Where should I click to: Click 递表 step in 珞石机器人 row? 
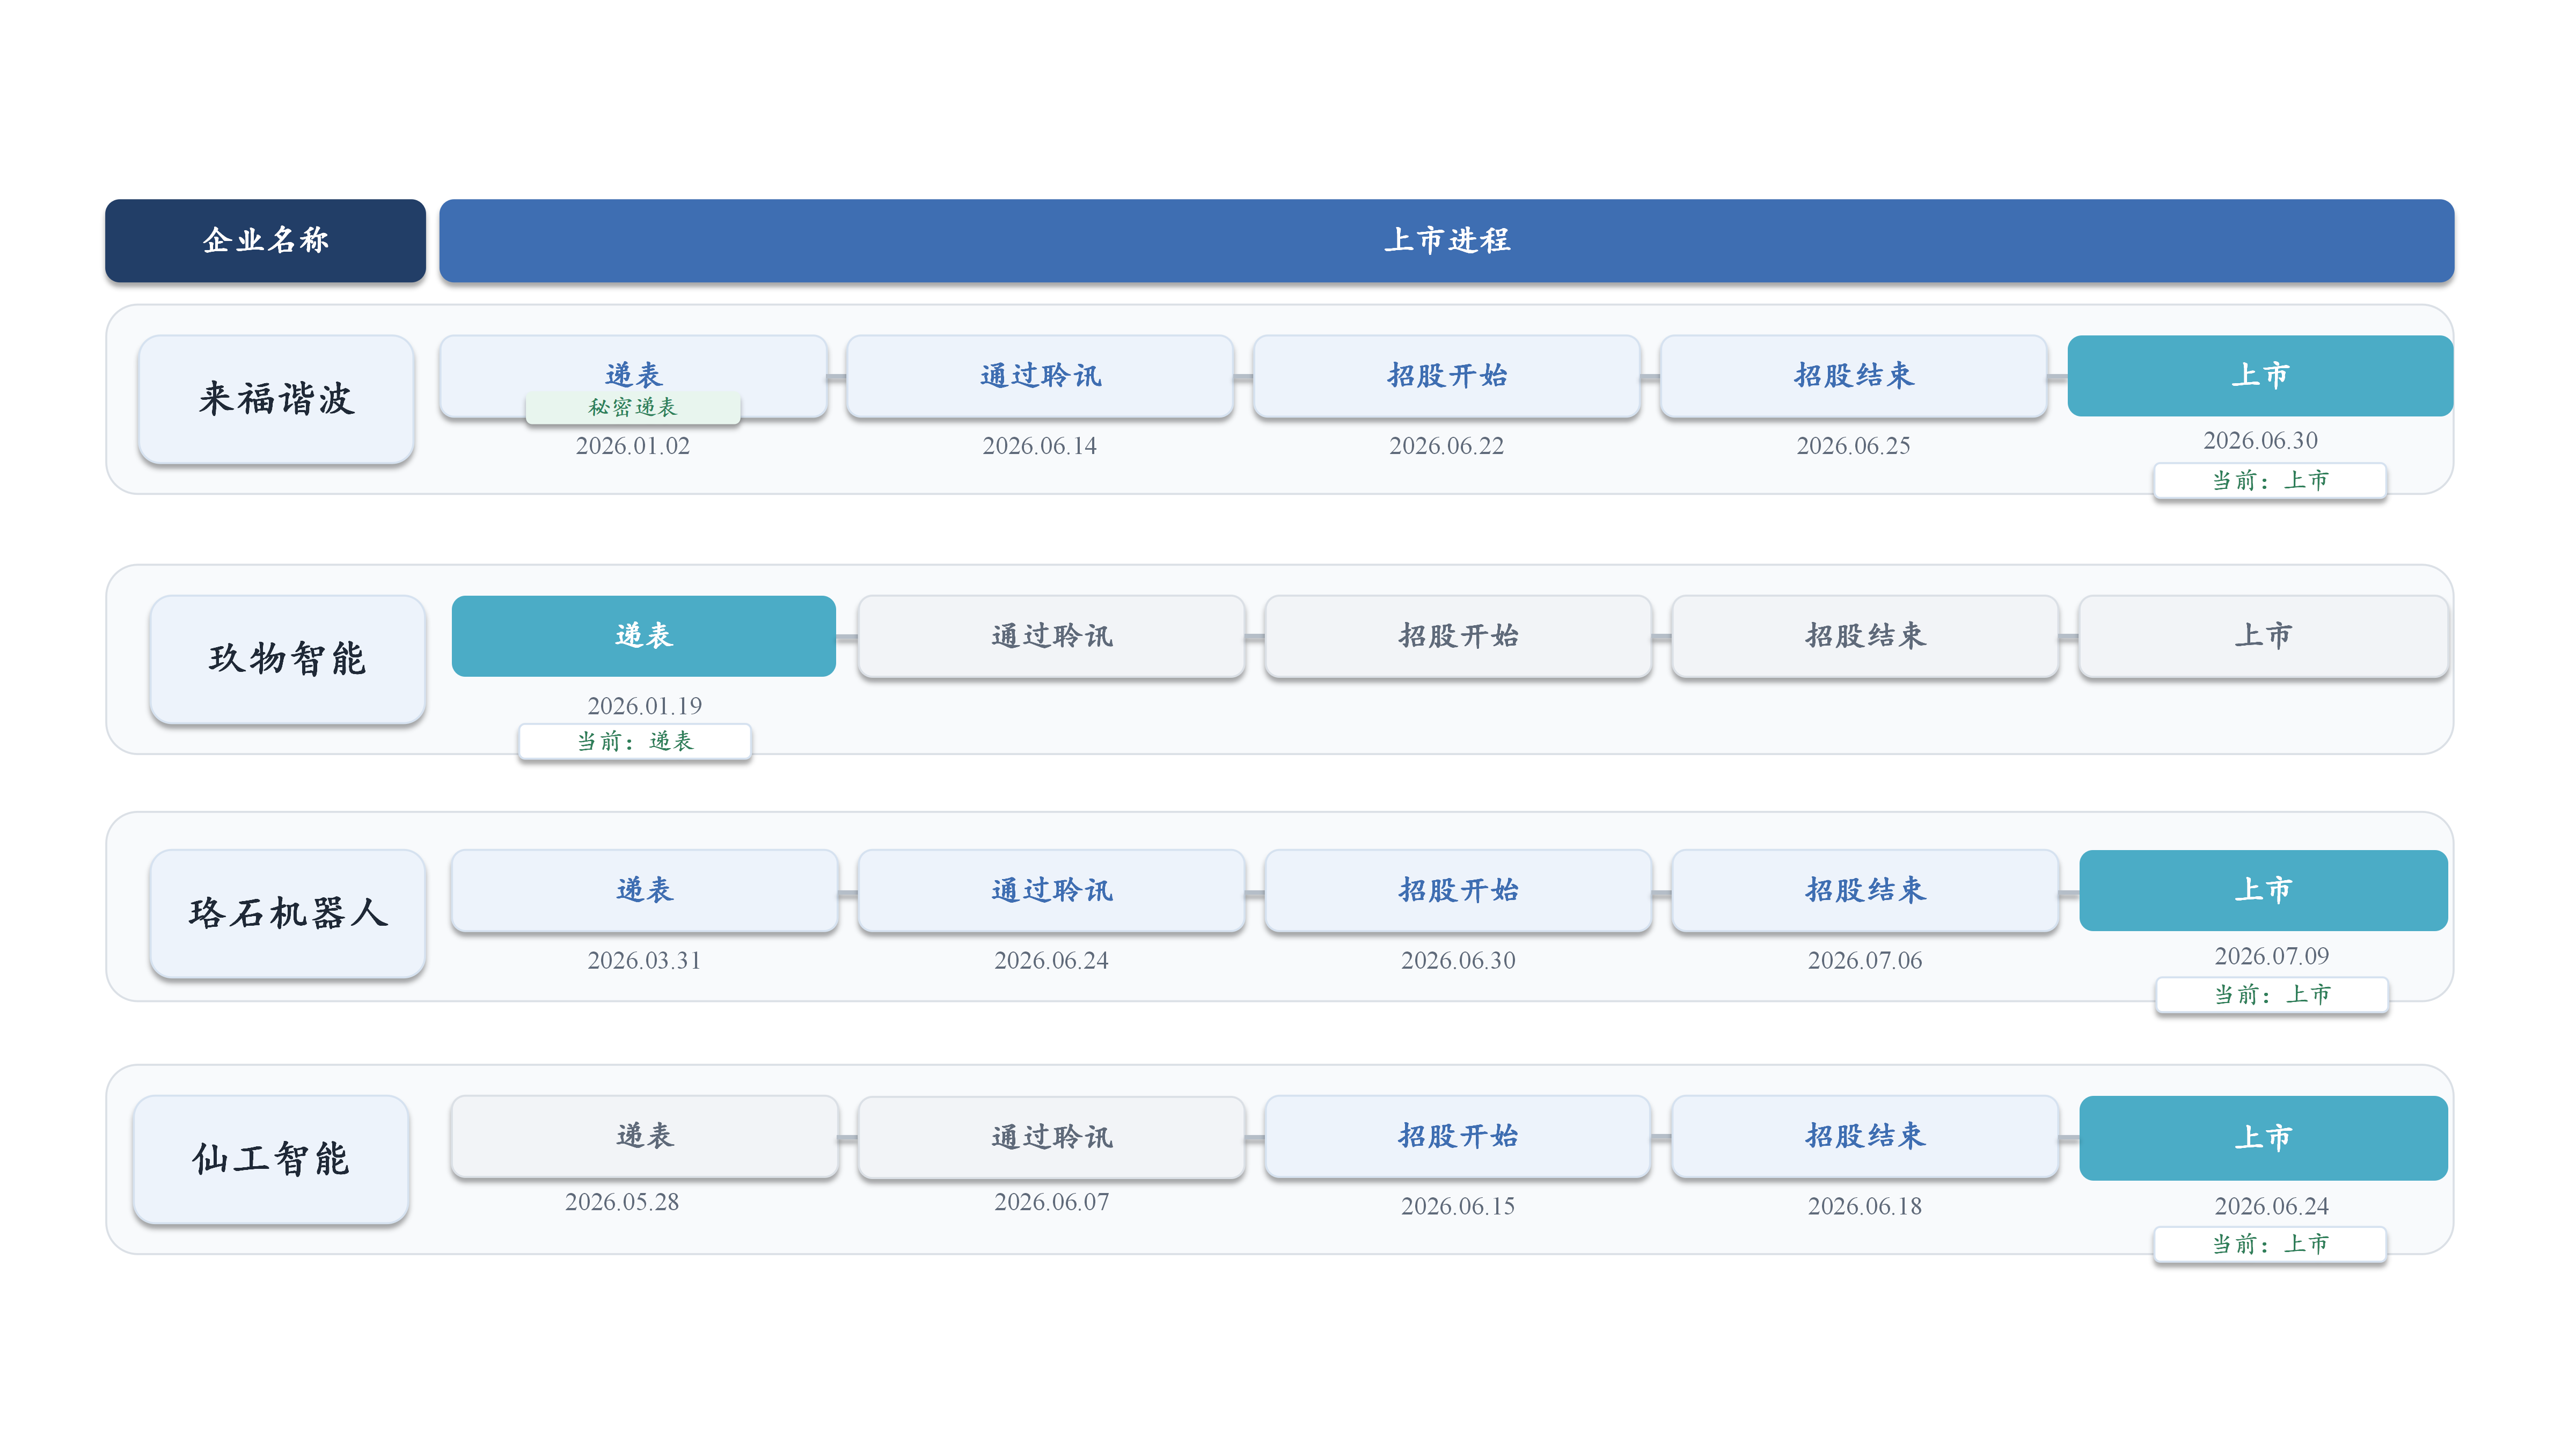(644, 890)
